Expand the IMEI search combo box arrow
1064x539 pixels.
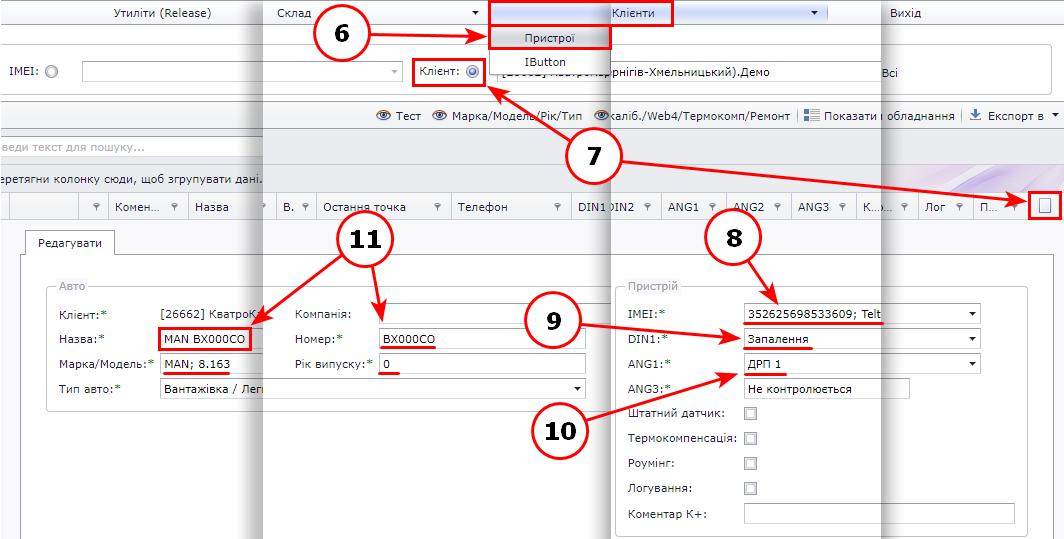click(394, 72)
